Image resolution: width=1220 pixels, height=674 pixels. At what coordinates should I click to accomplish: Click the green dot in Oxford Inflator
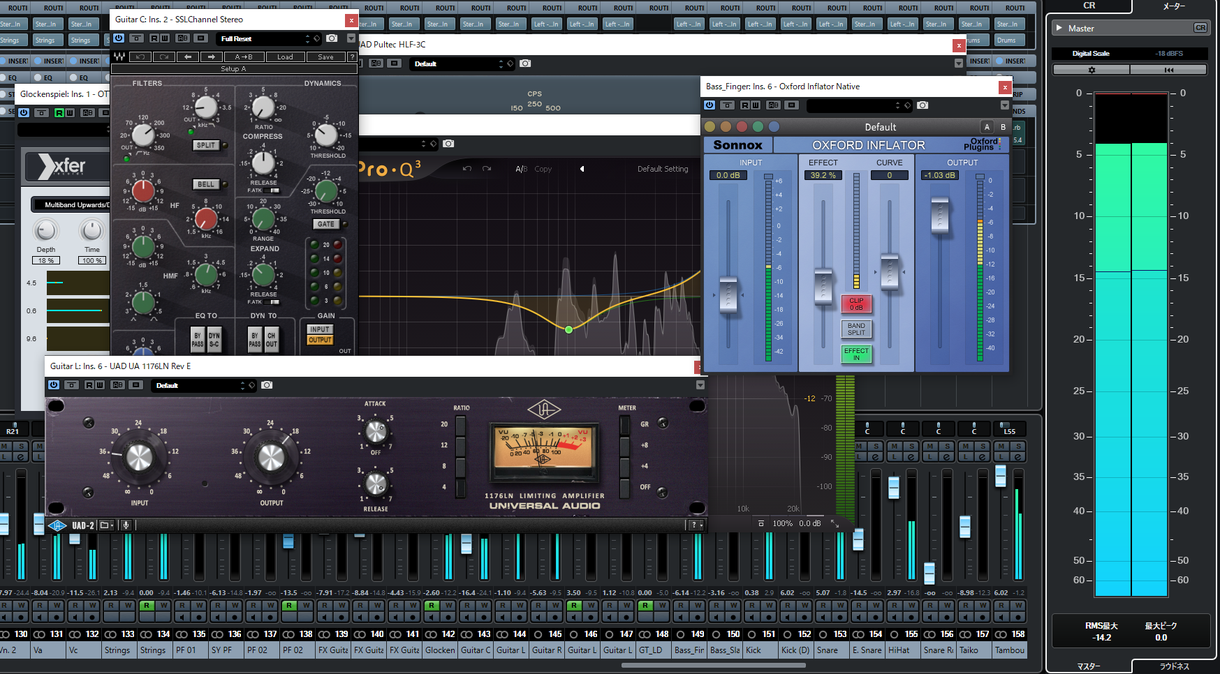(758, 127)
